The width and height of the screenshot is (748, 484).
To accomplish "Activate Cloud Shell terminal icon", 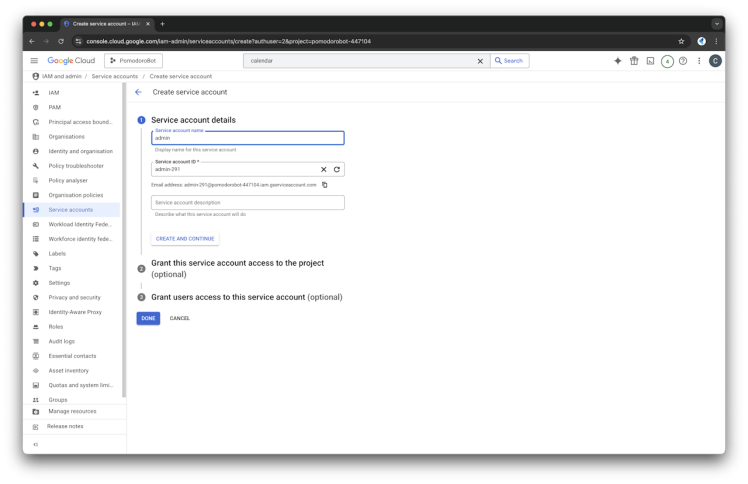I will click(650, 61).
